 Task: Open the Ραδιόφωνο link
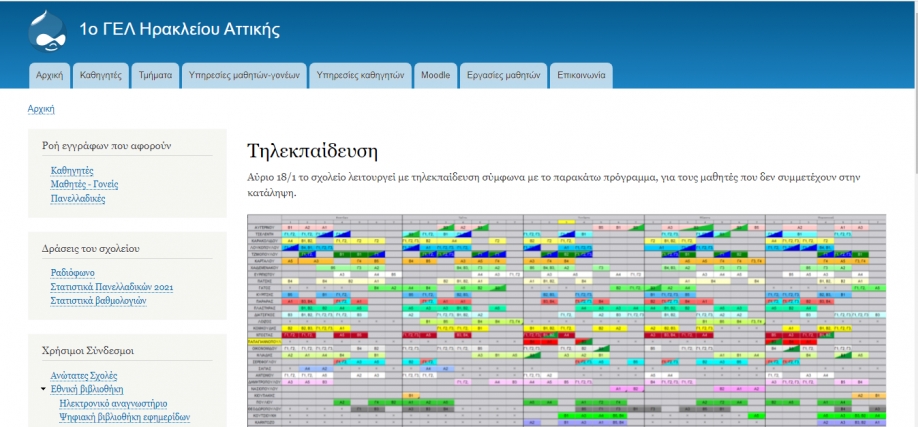[x=74, y=272]
